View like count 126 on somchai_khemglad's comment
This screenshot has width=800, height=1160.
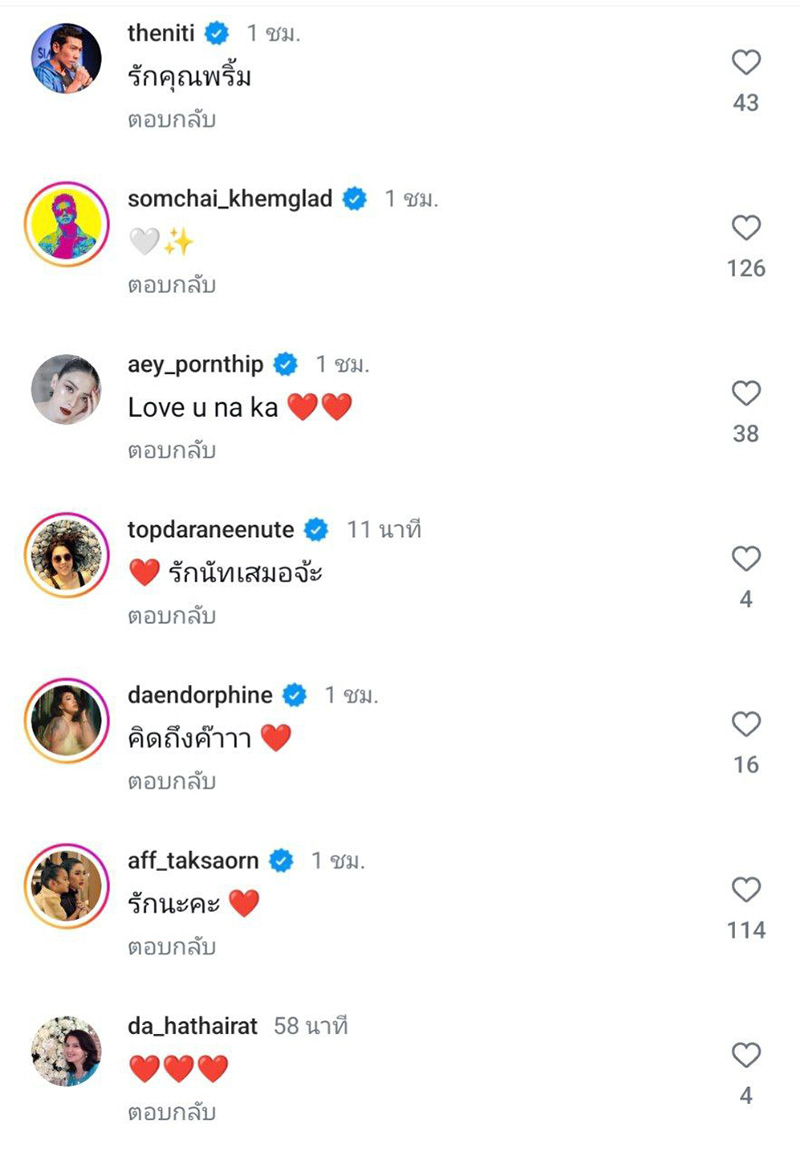point(745,268)
